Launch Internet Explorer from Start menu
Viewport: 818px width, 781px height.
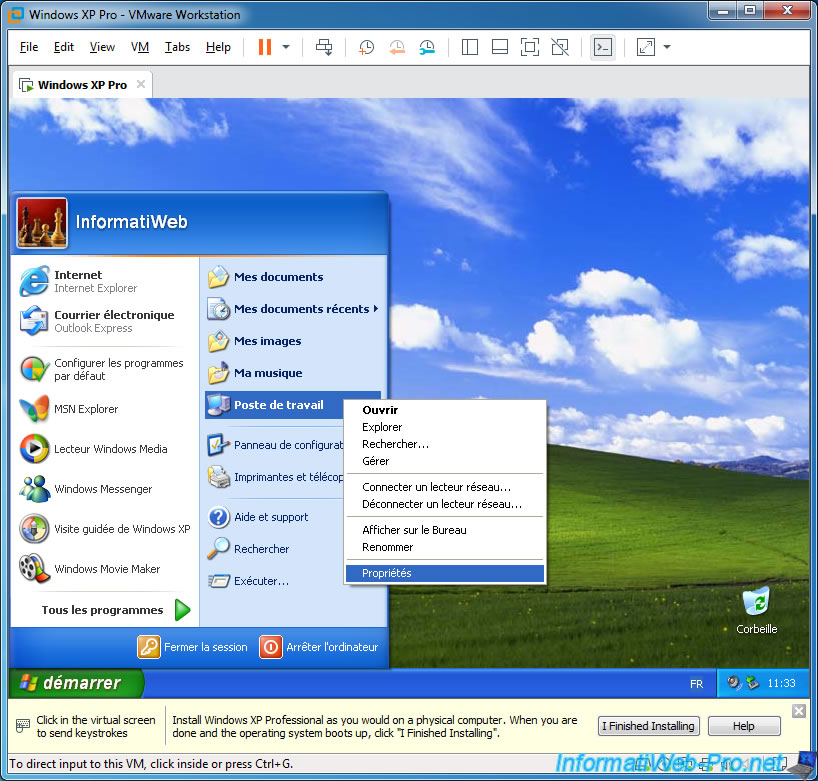(x=103, y=281)
